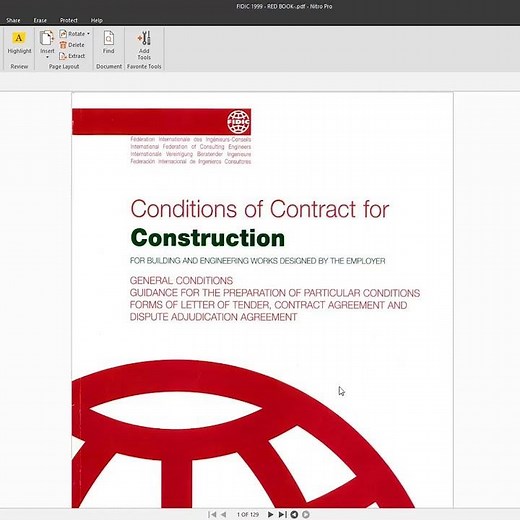The image size is (520, 520).
Task: Click the word Construction in the document
Action: (x=208, y=238)
